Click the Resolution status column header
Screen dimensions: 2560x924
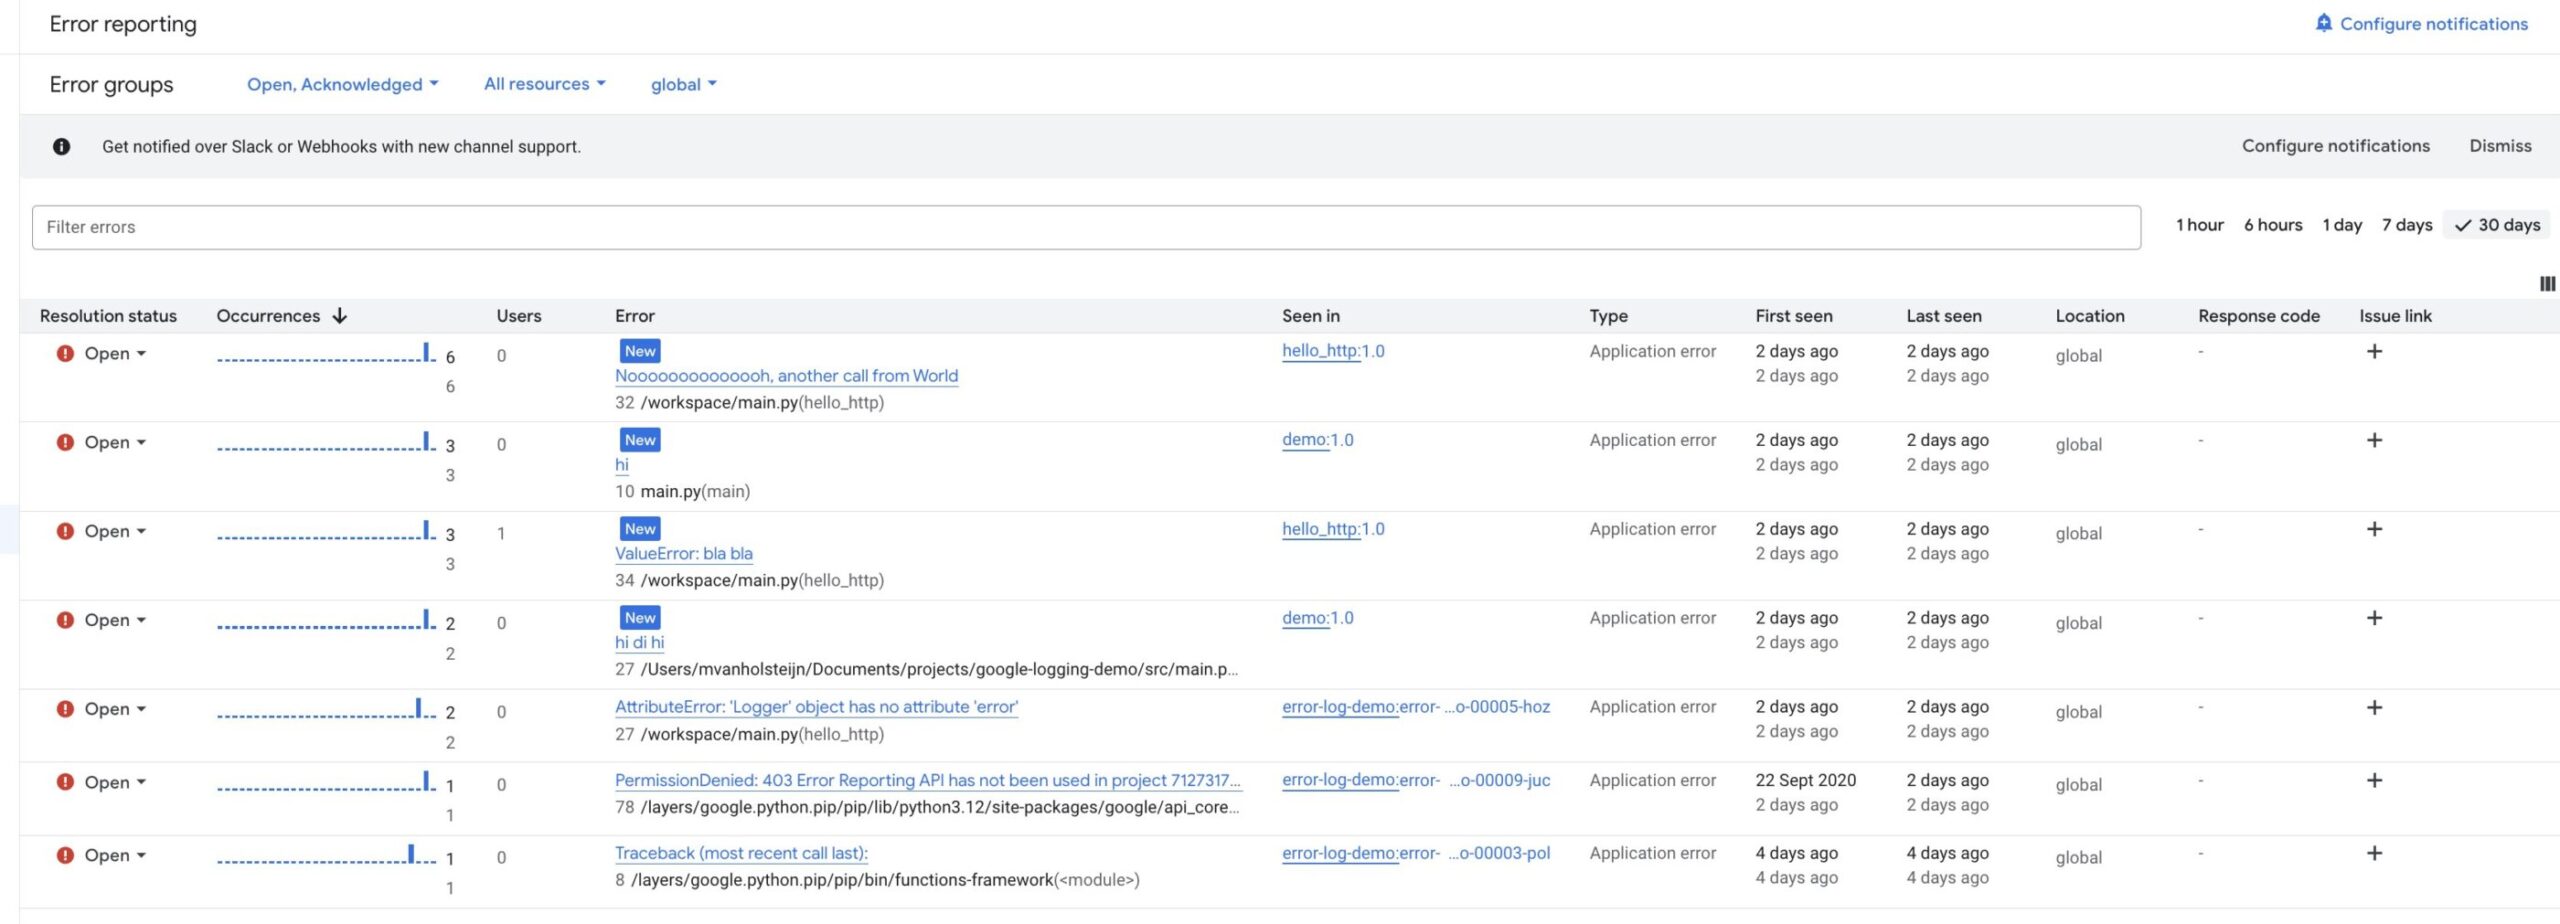(108, 316)
